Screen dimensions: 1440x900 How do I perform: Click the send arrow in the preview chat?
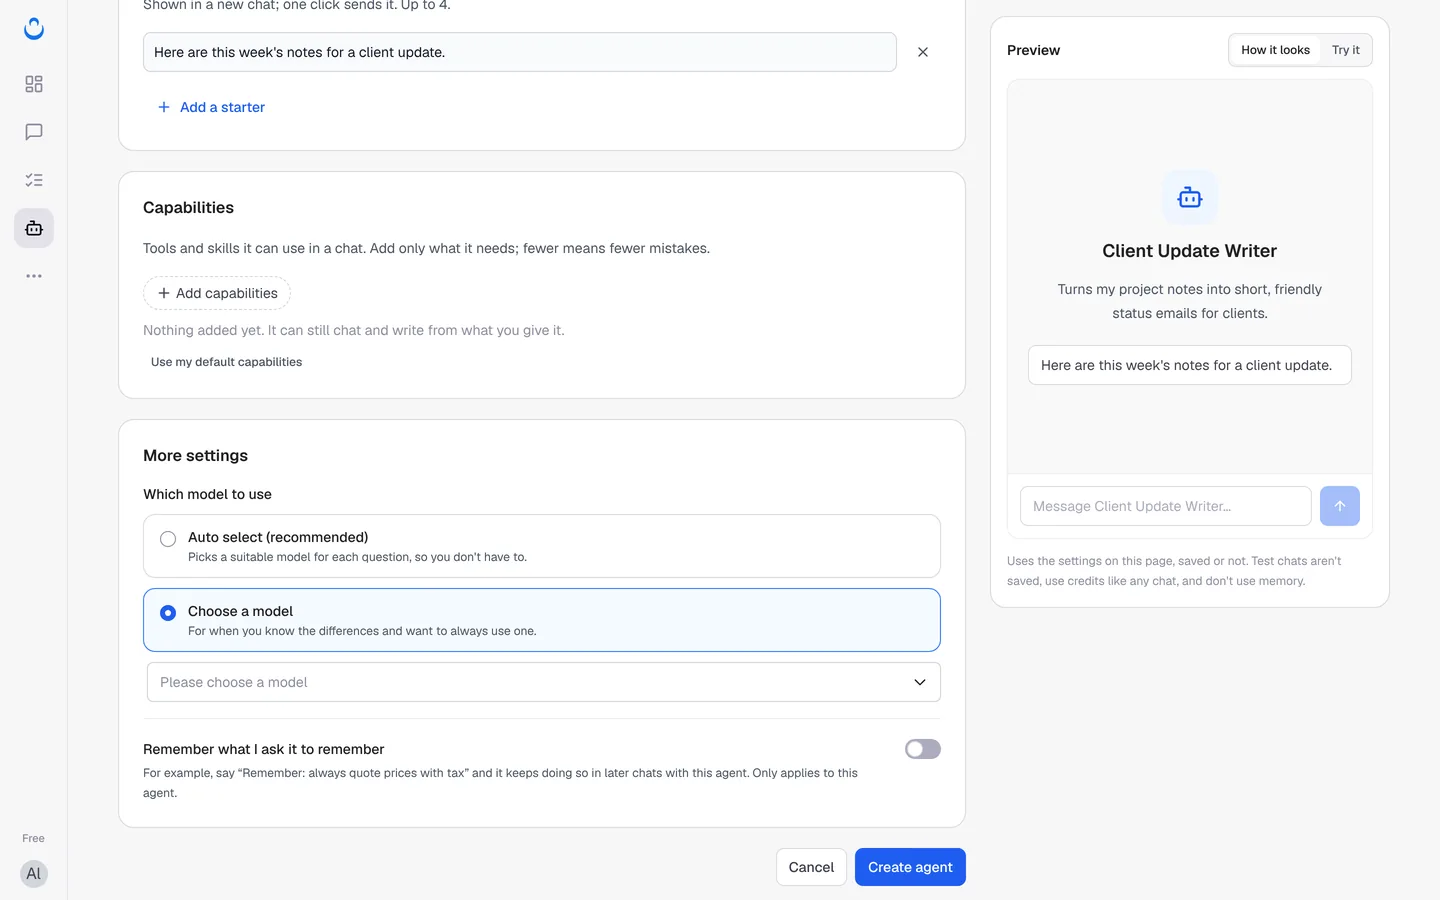(x=1340, y=506)
